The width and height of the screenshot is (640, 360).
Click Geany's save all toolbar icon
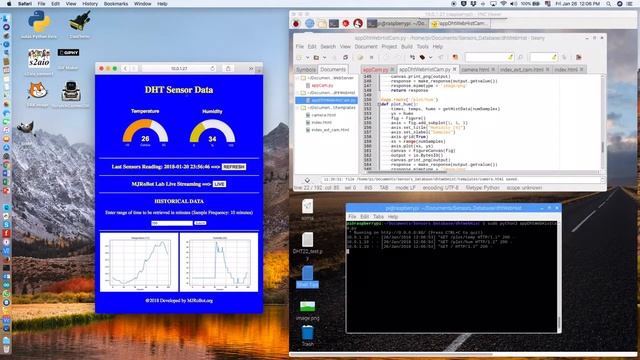345,58
